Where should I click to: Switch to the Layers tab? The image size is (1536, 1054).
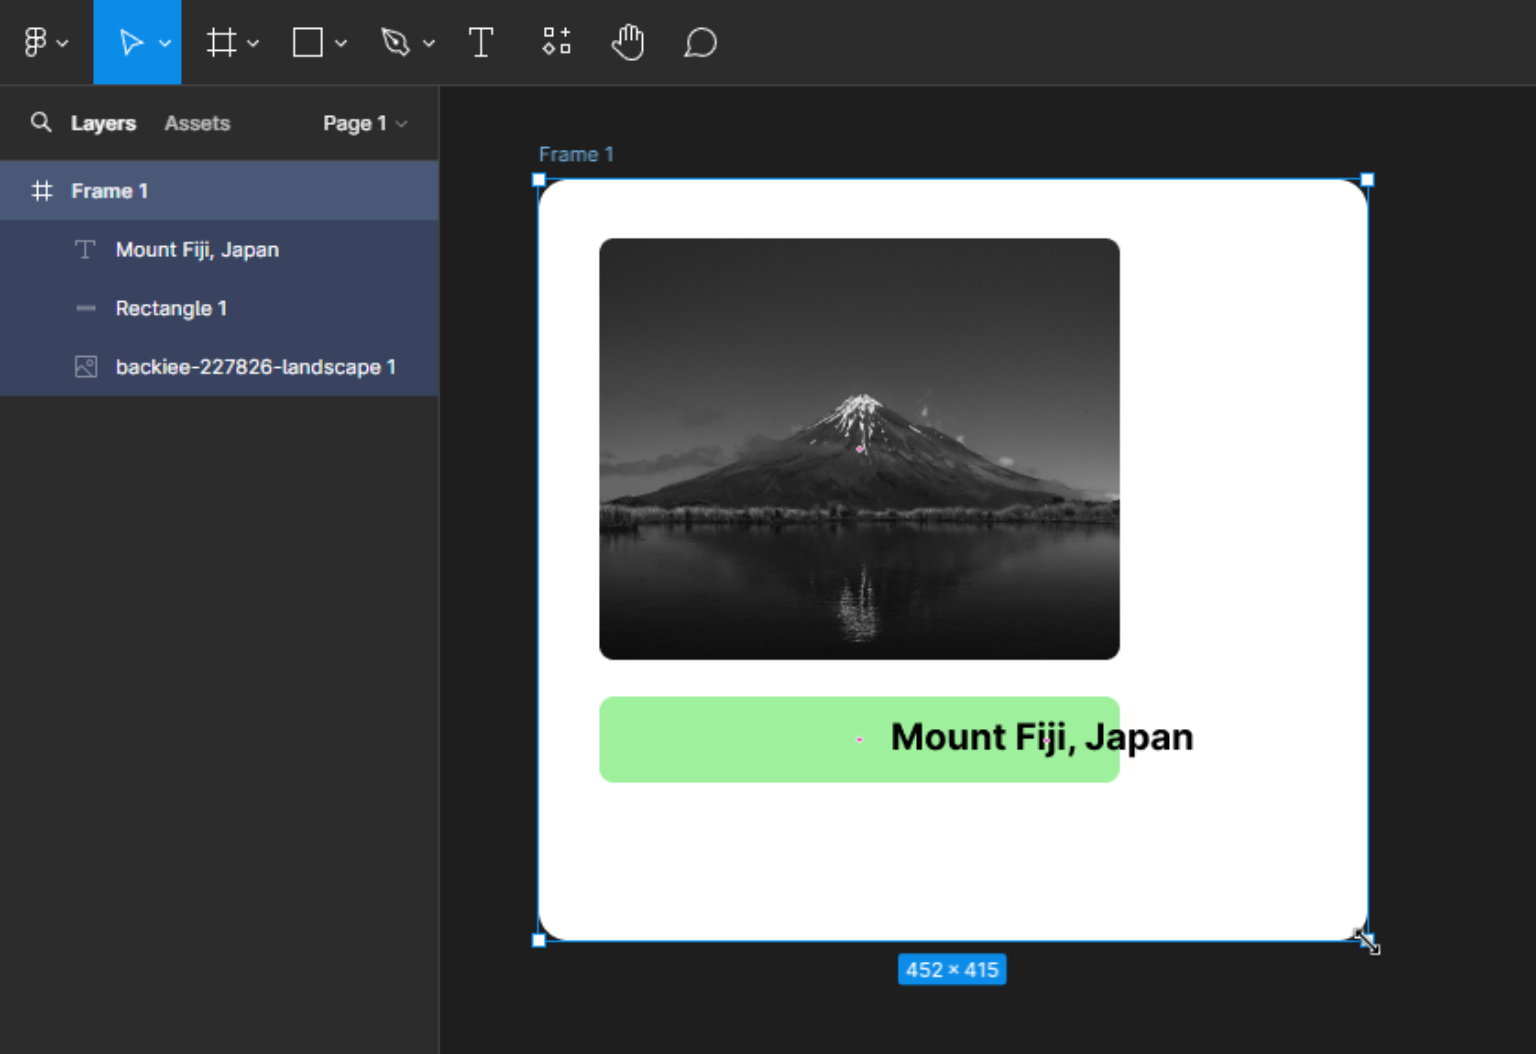(103, 123)
